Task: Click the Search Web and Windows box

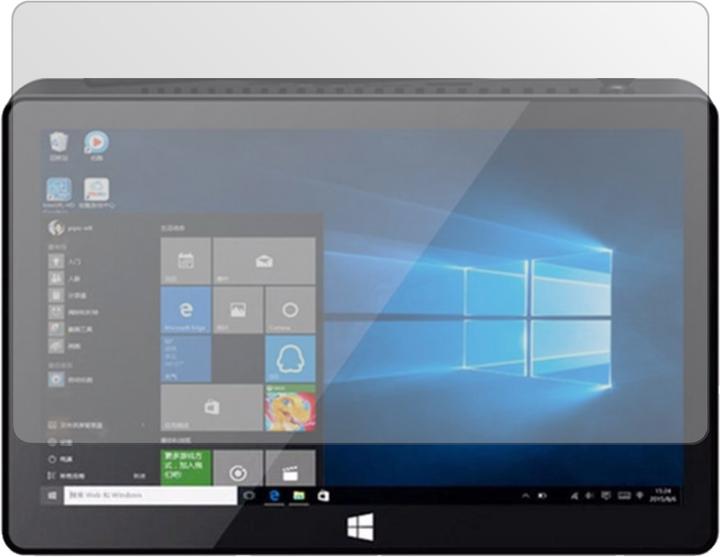Action: click(x=151, y=495)
